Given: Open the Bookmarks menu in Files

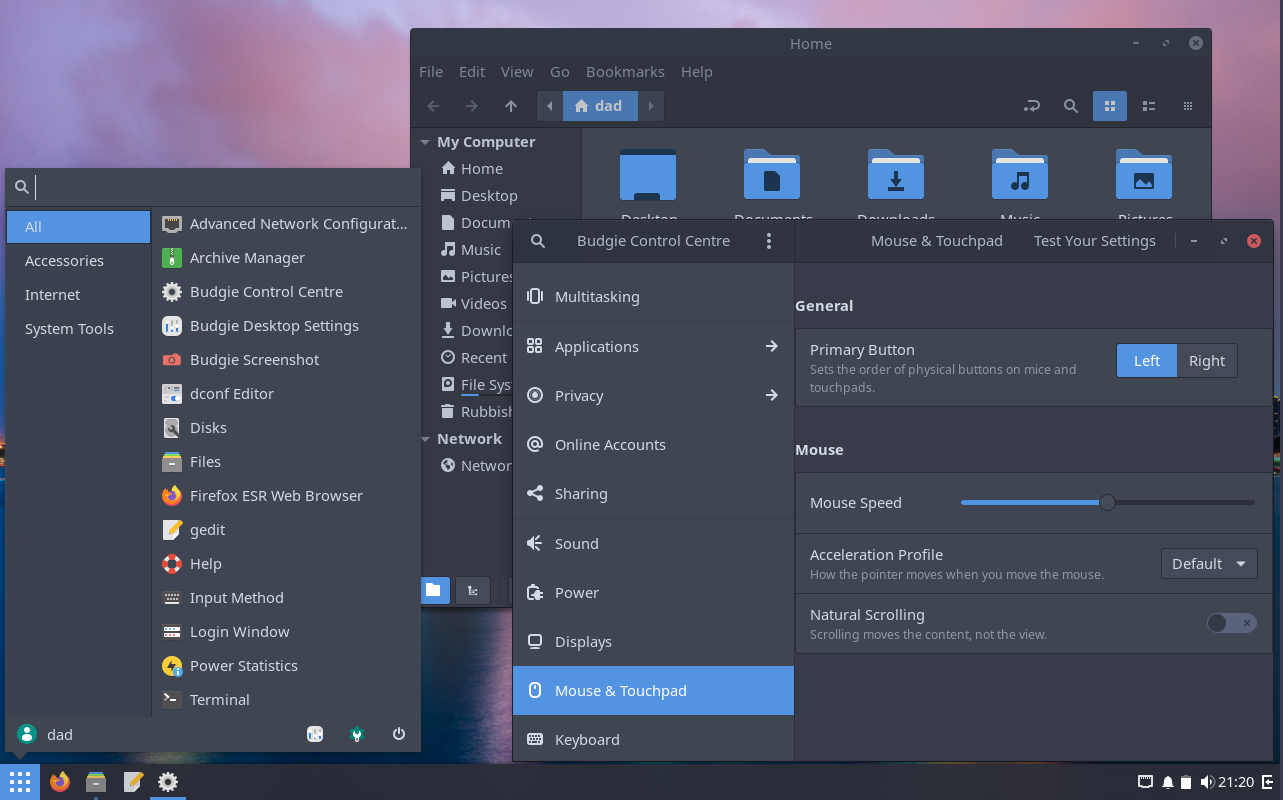Looking at the screenshot, I should [625, 72].
